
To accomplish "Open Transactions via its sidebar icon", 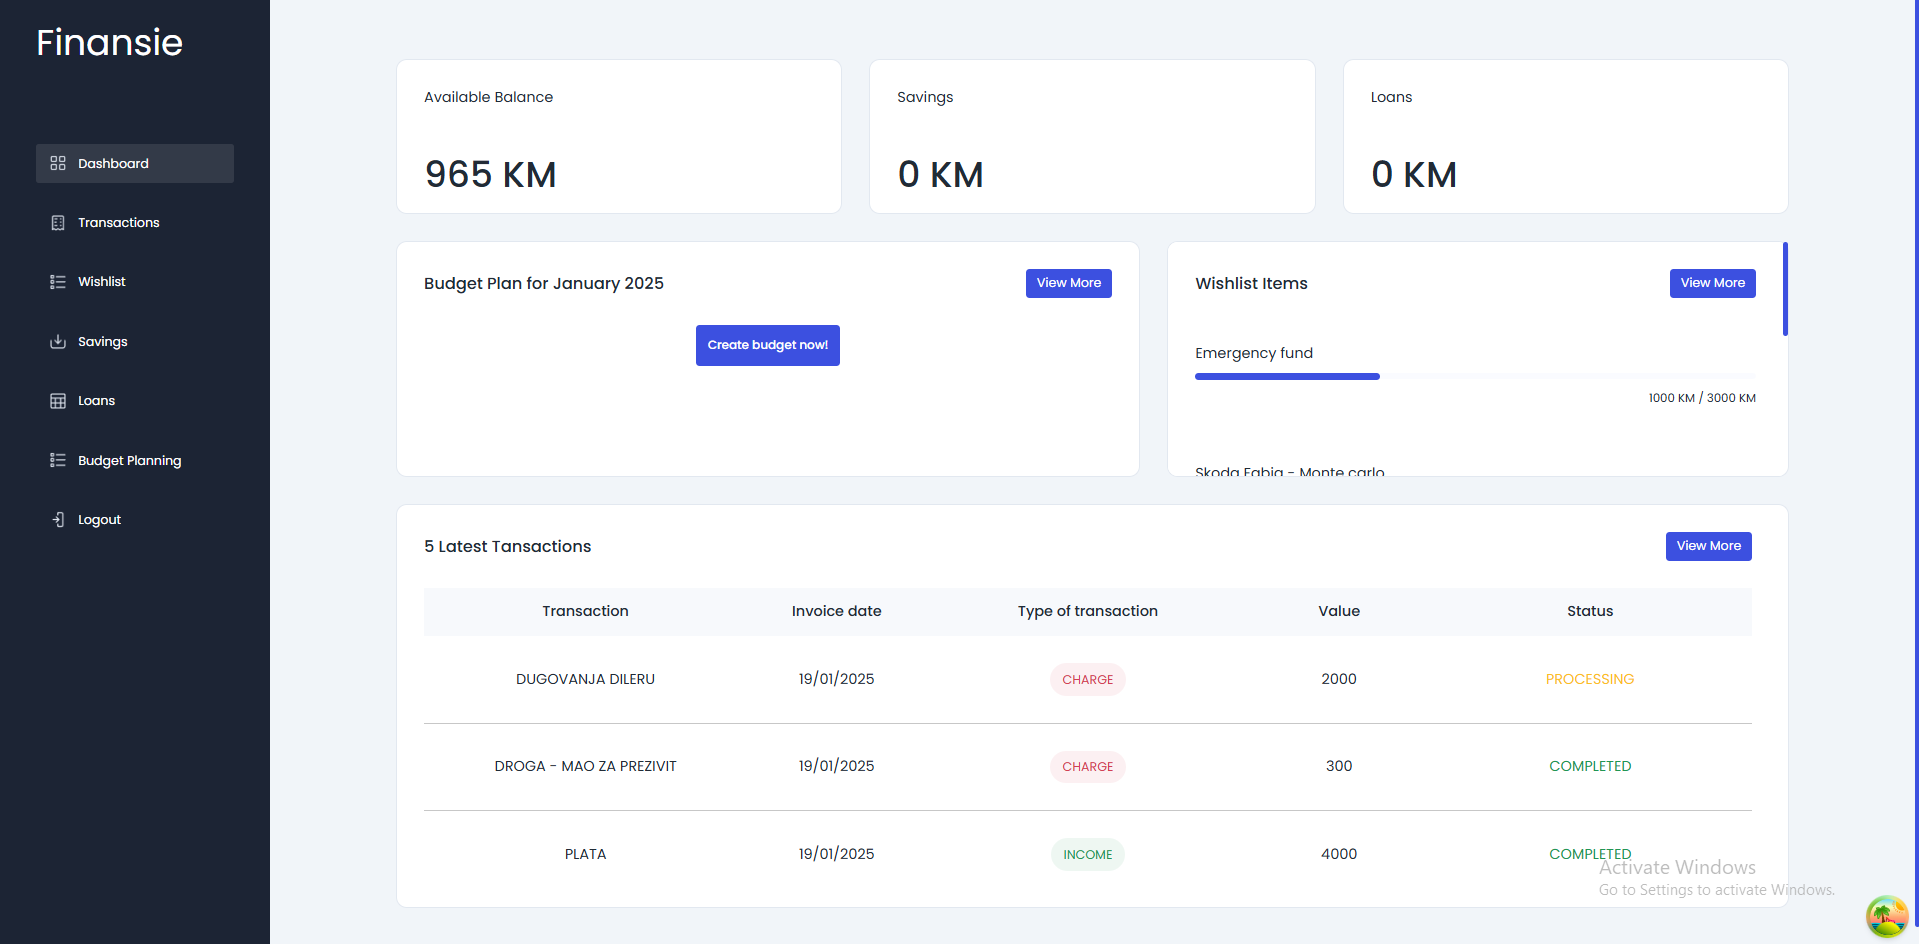I will click(x=57, y=222).
